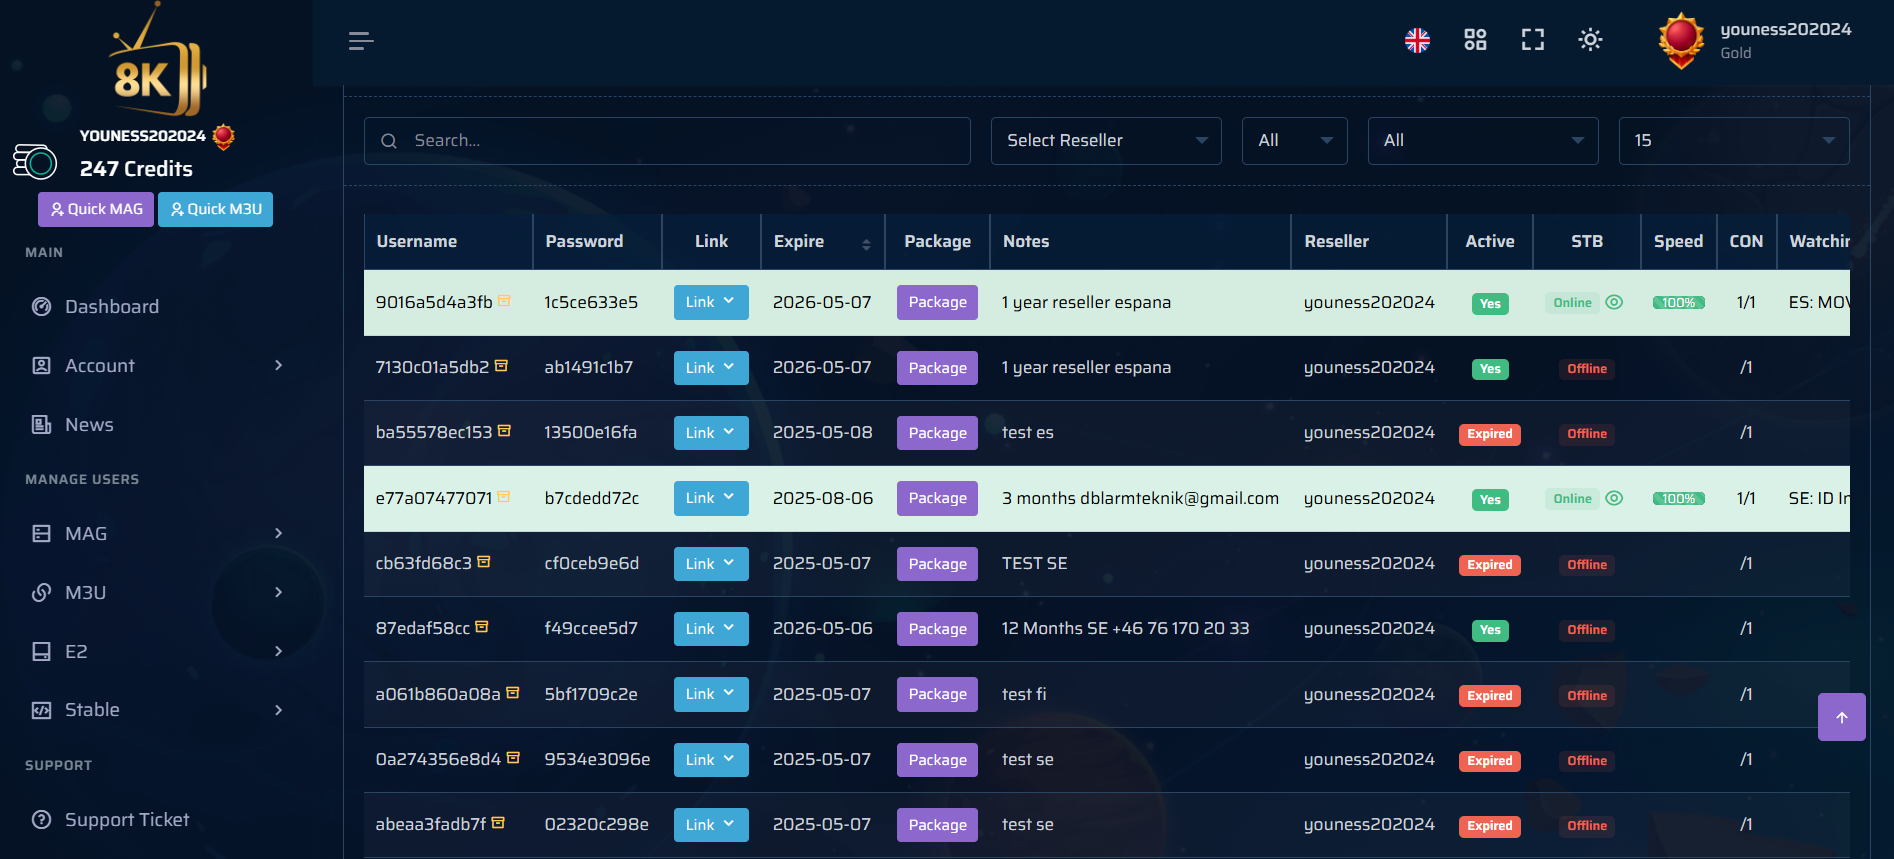The width and height of the screenshot is (1894, 859).
Task: Click into the Search input field
Action: point(667,141)
